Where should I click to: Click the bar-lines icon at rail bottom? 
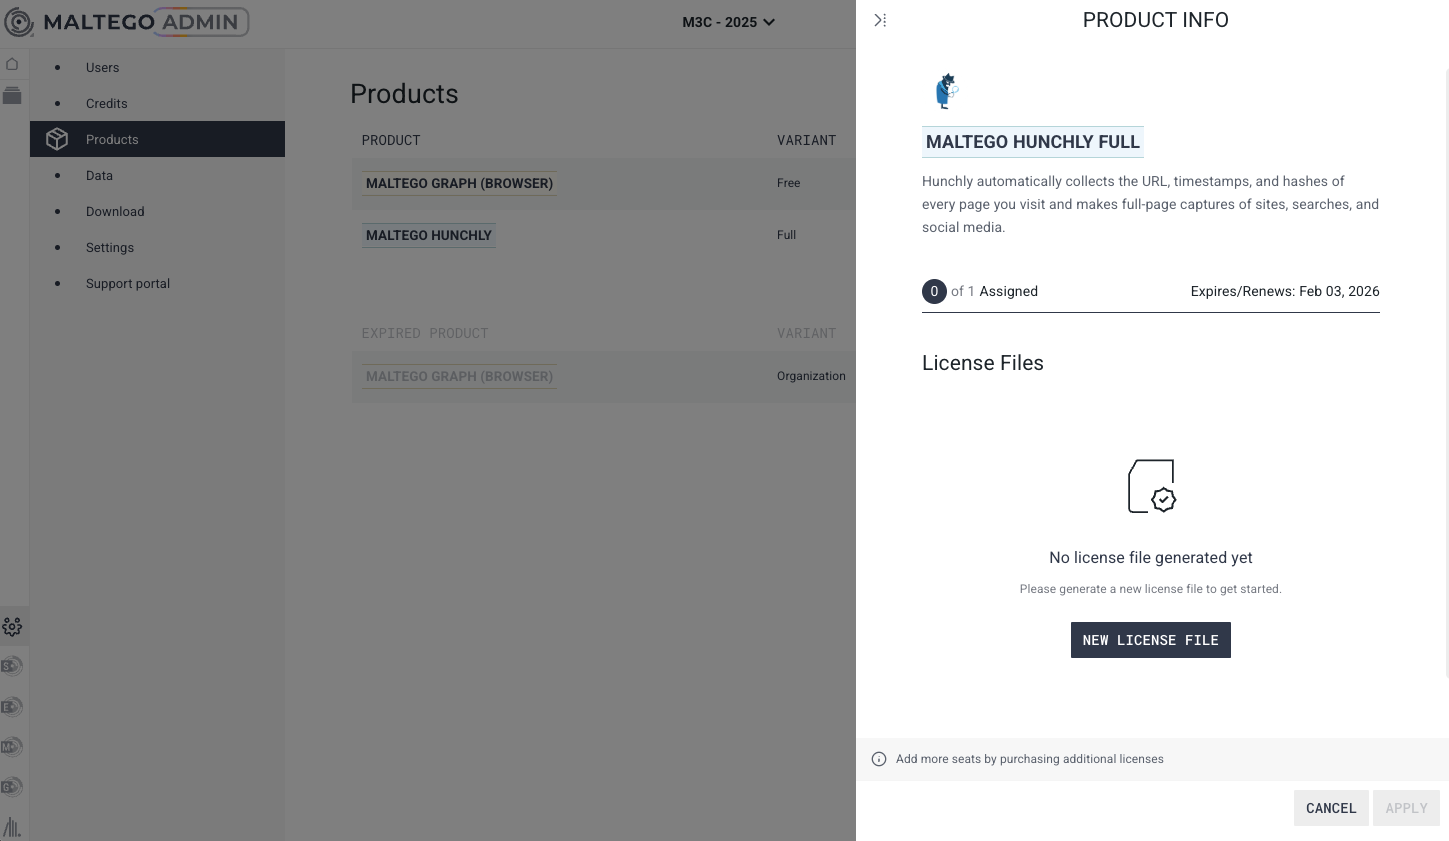click(12, 827)
